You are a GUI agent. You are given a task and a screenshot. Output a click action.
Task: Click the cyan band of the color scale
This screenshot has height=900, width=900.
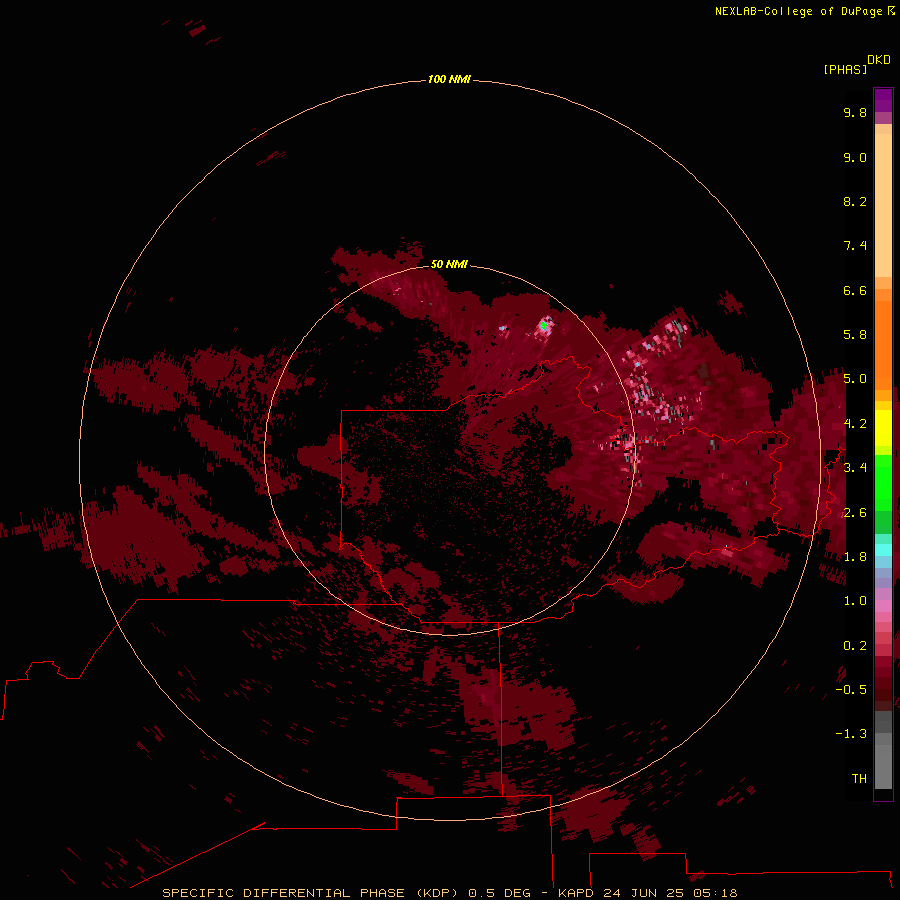pos(883,550)
